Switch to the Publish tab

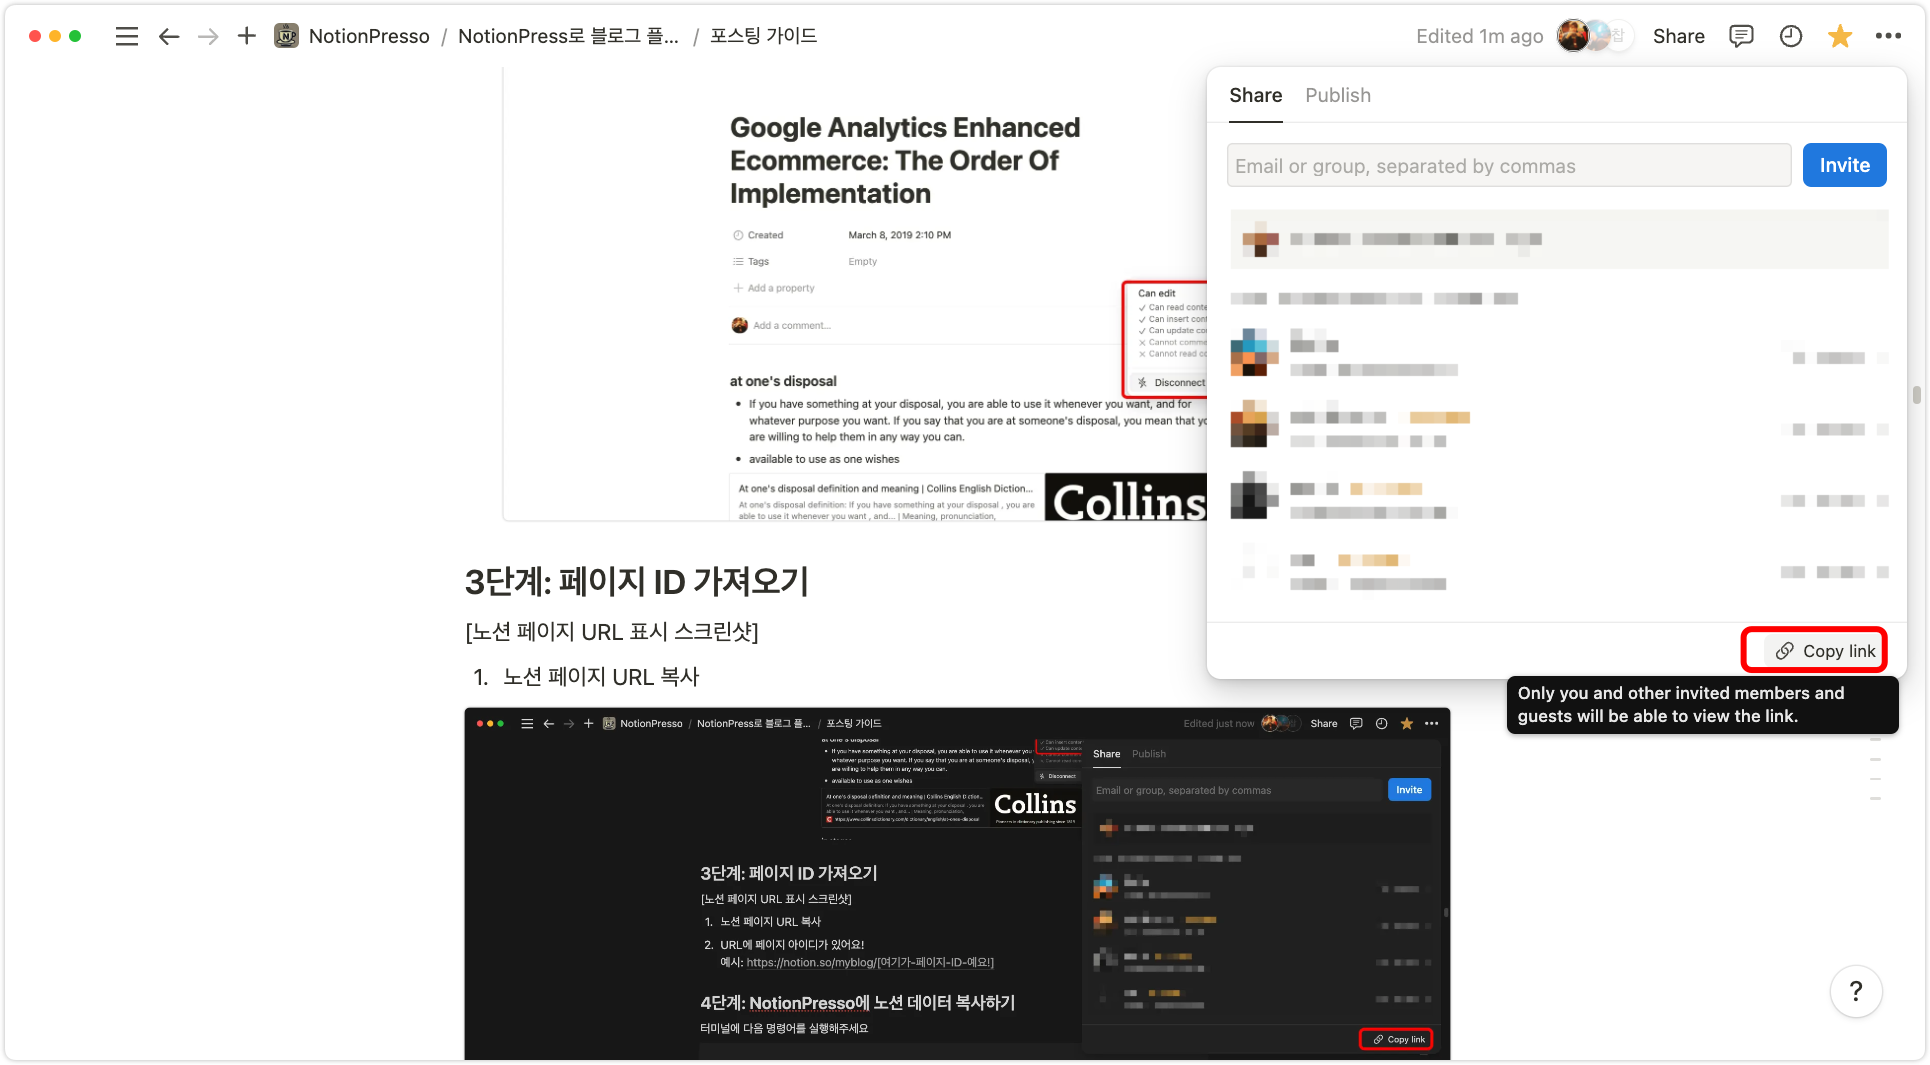coord(1337,96)
